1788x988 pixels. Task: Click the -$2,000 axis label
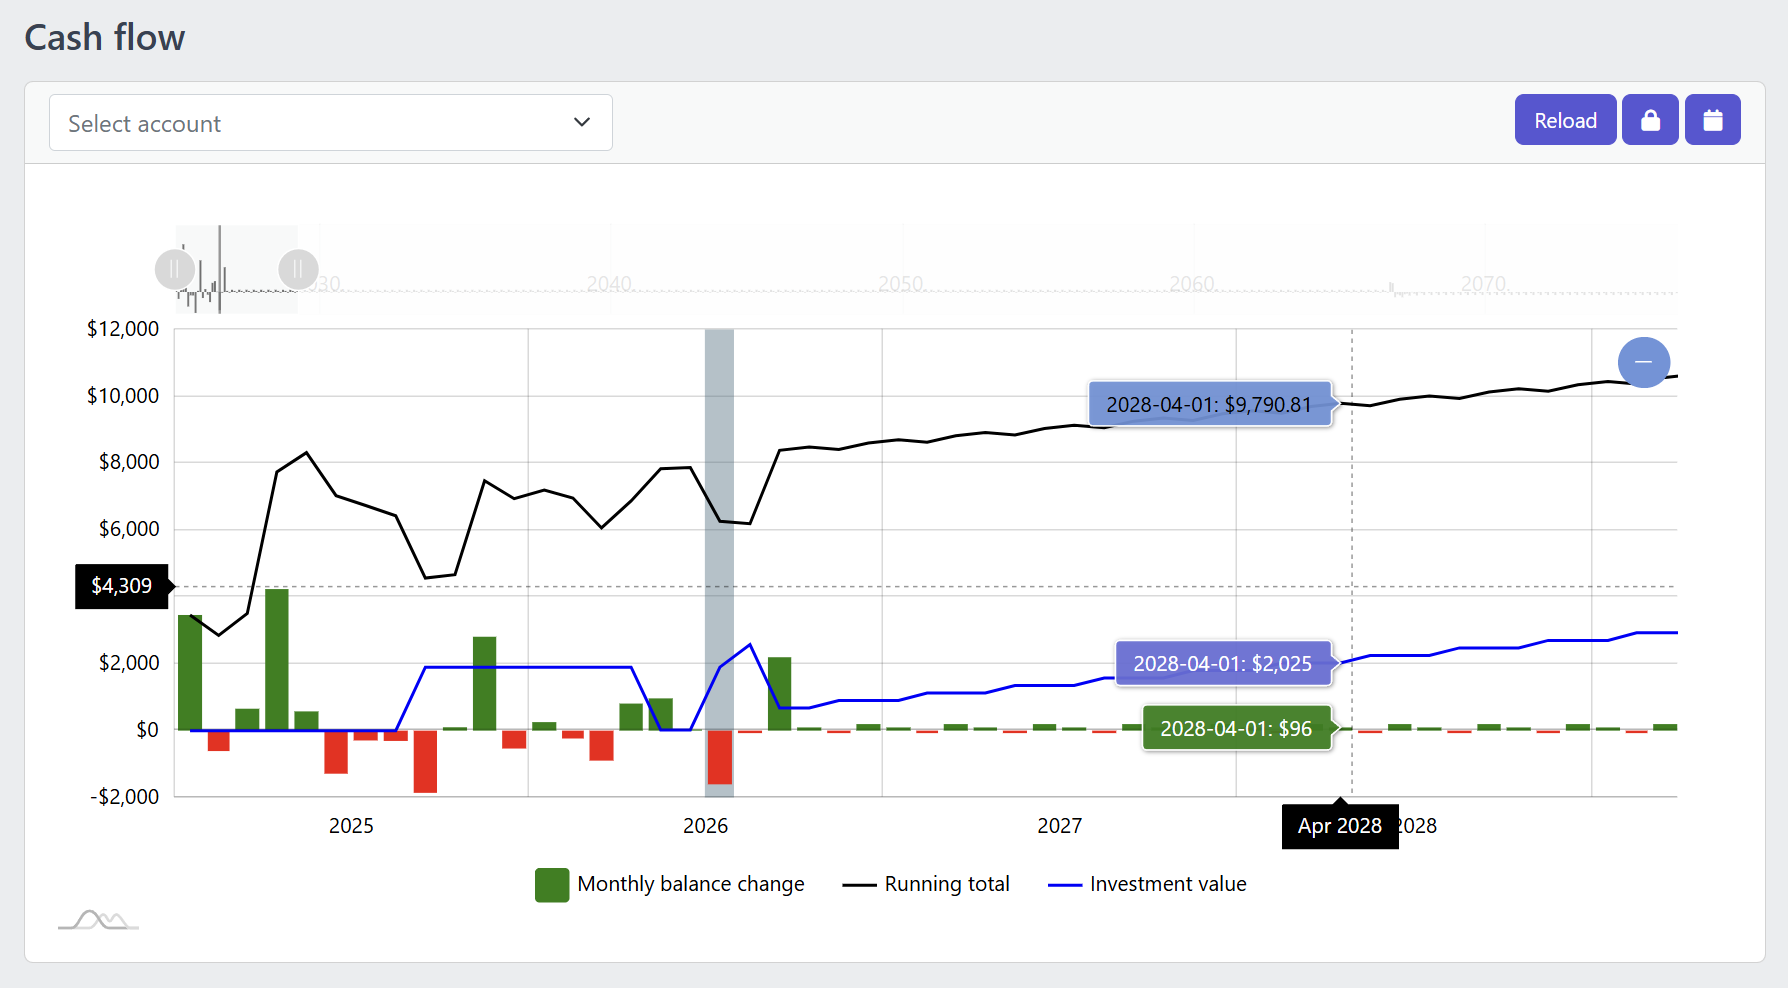point(125,797)
